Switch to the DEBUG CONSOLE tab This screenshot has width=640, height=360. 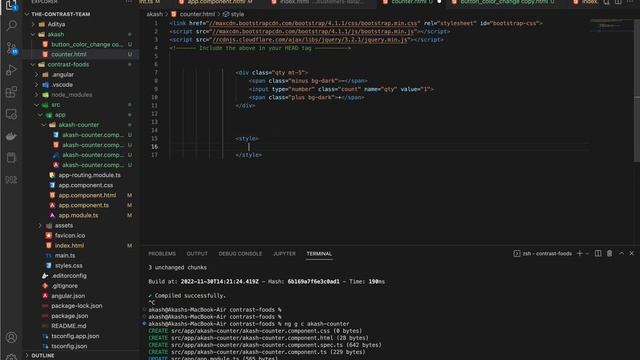tap(240, 254)
